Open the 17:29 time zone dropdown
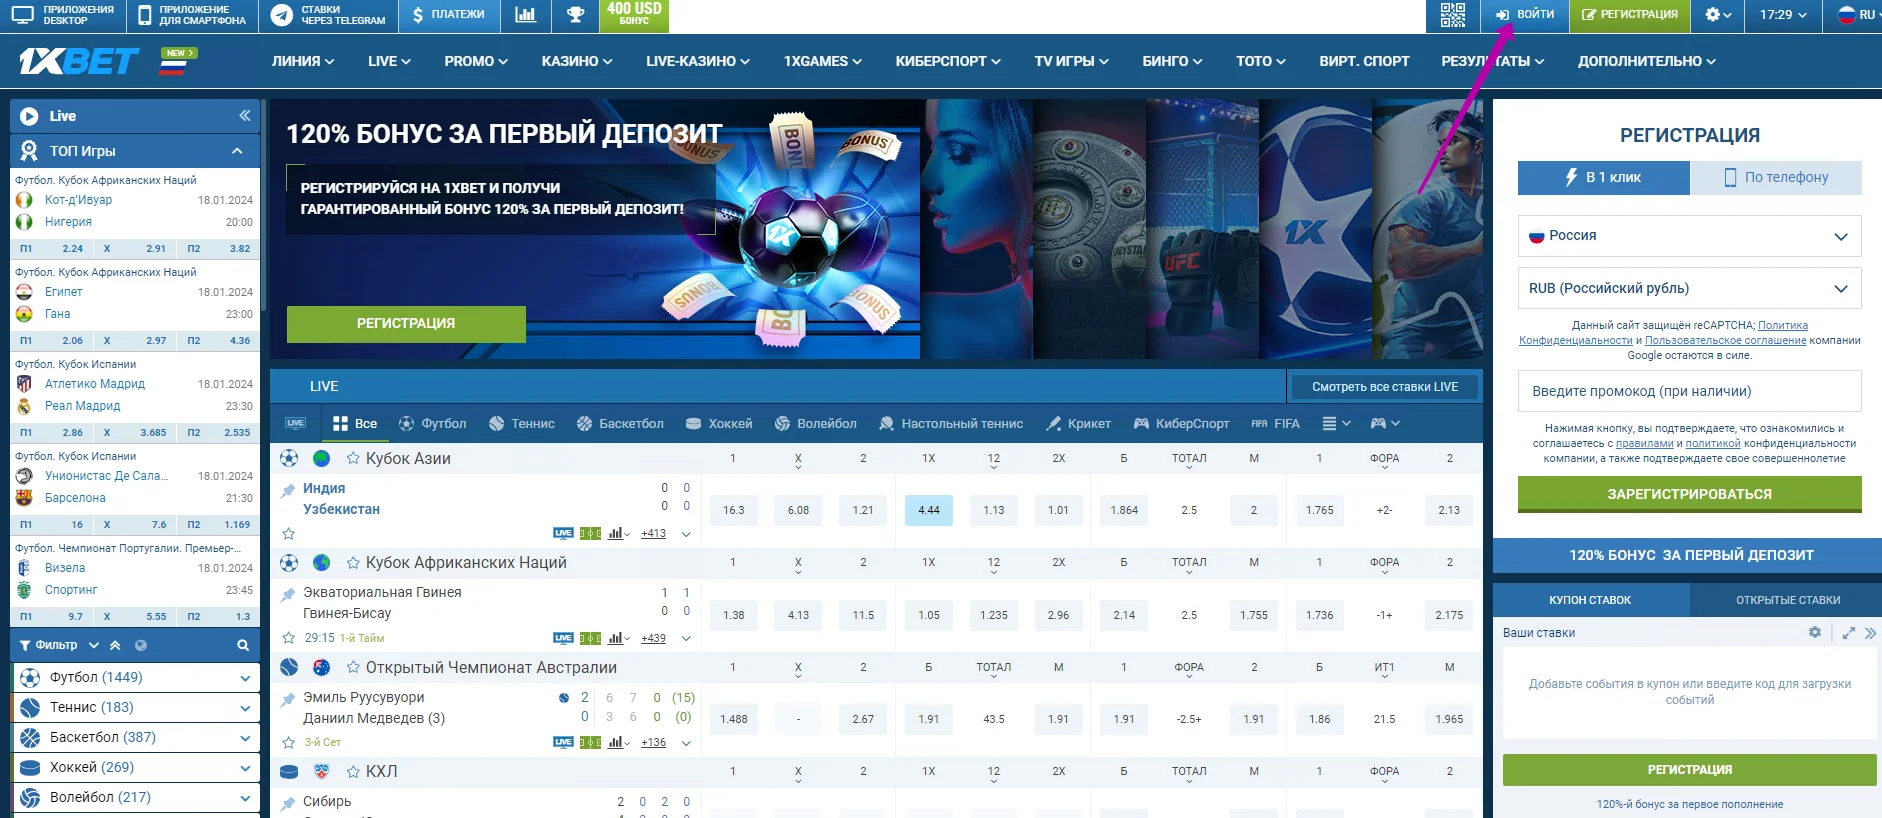1882x818 pixels. click(x=1783, y=15)
